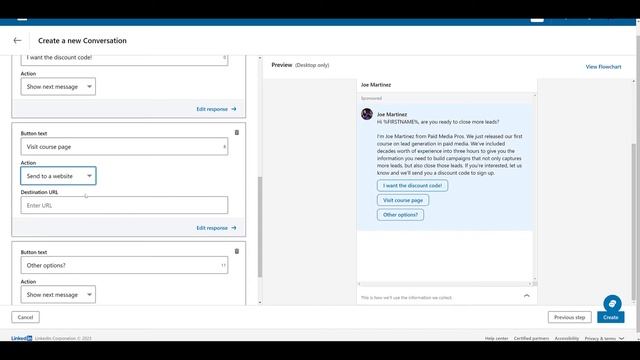
Task: Edit the Visit course page button text field
Action: [x=124, y=147]
